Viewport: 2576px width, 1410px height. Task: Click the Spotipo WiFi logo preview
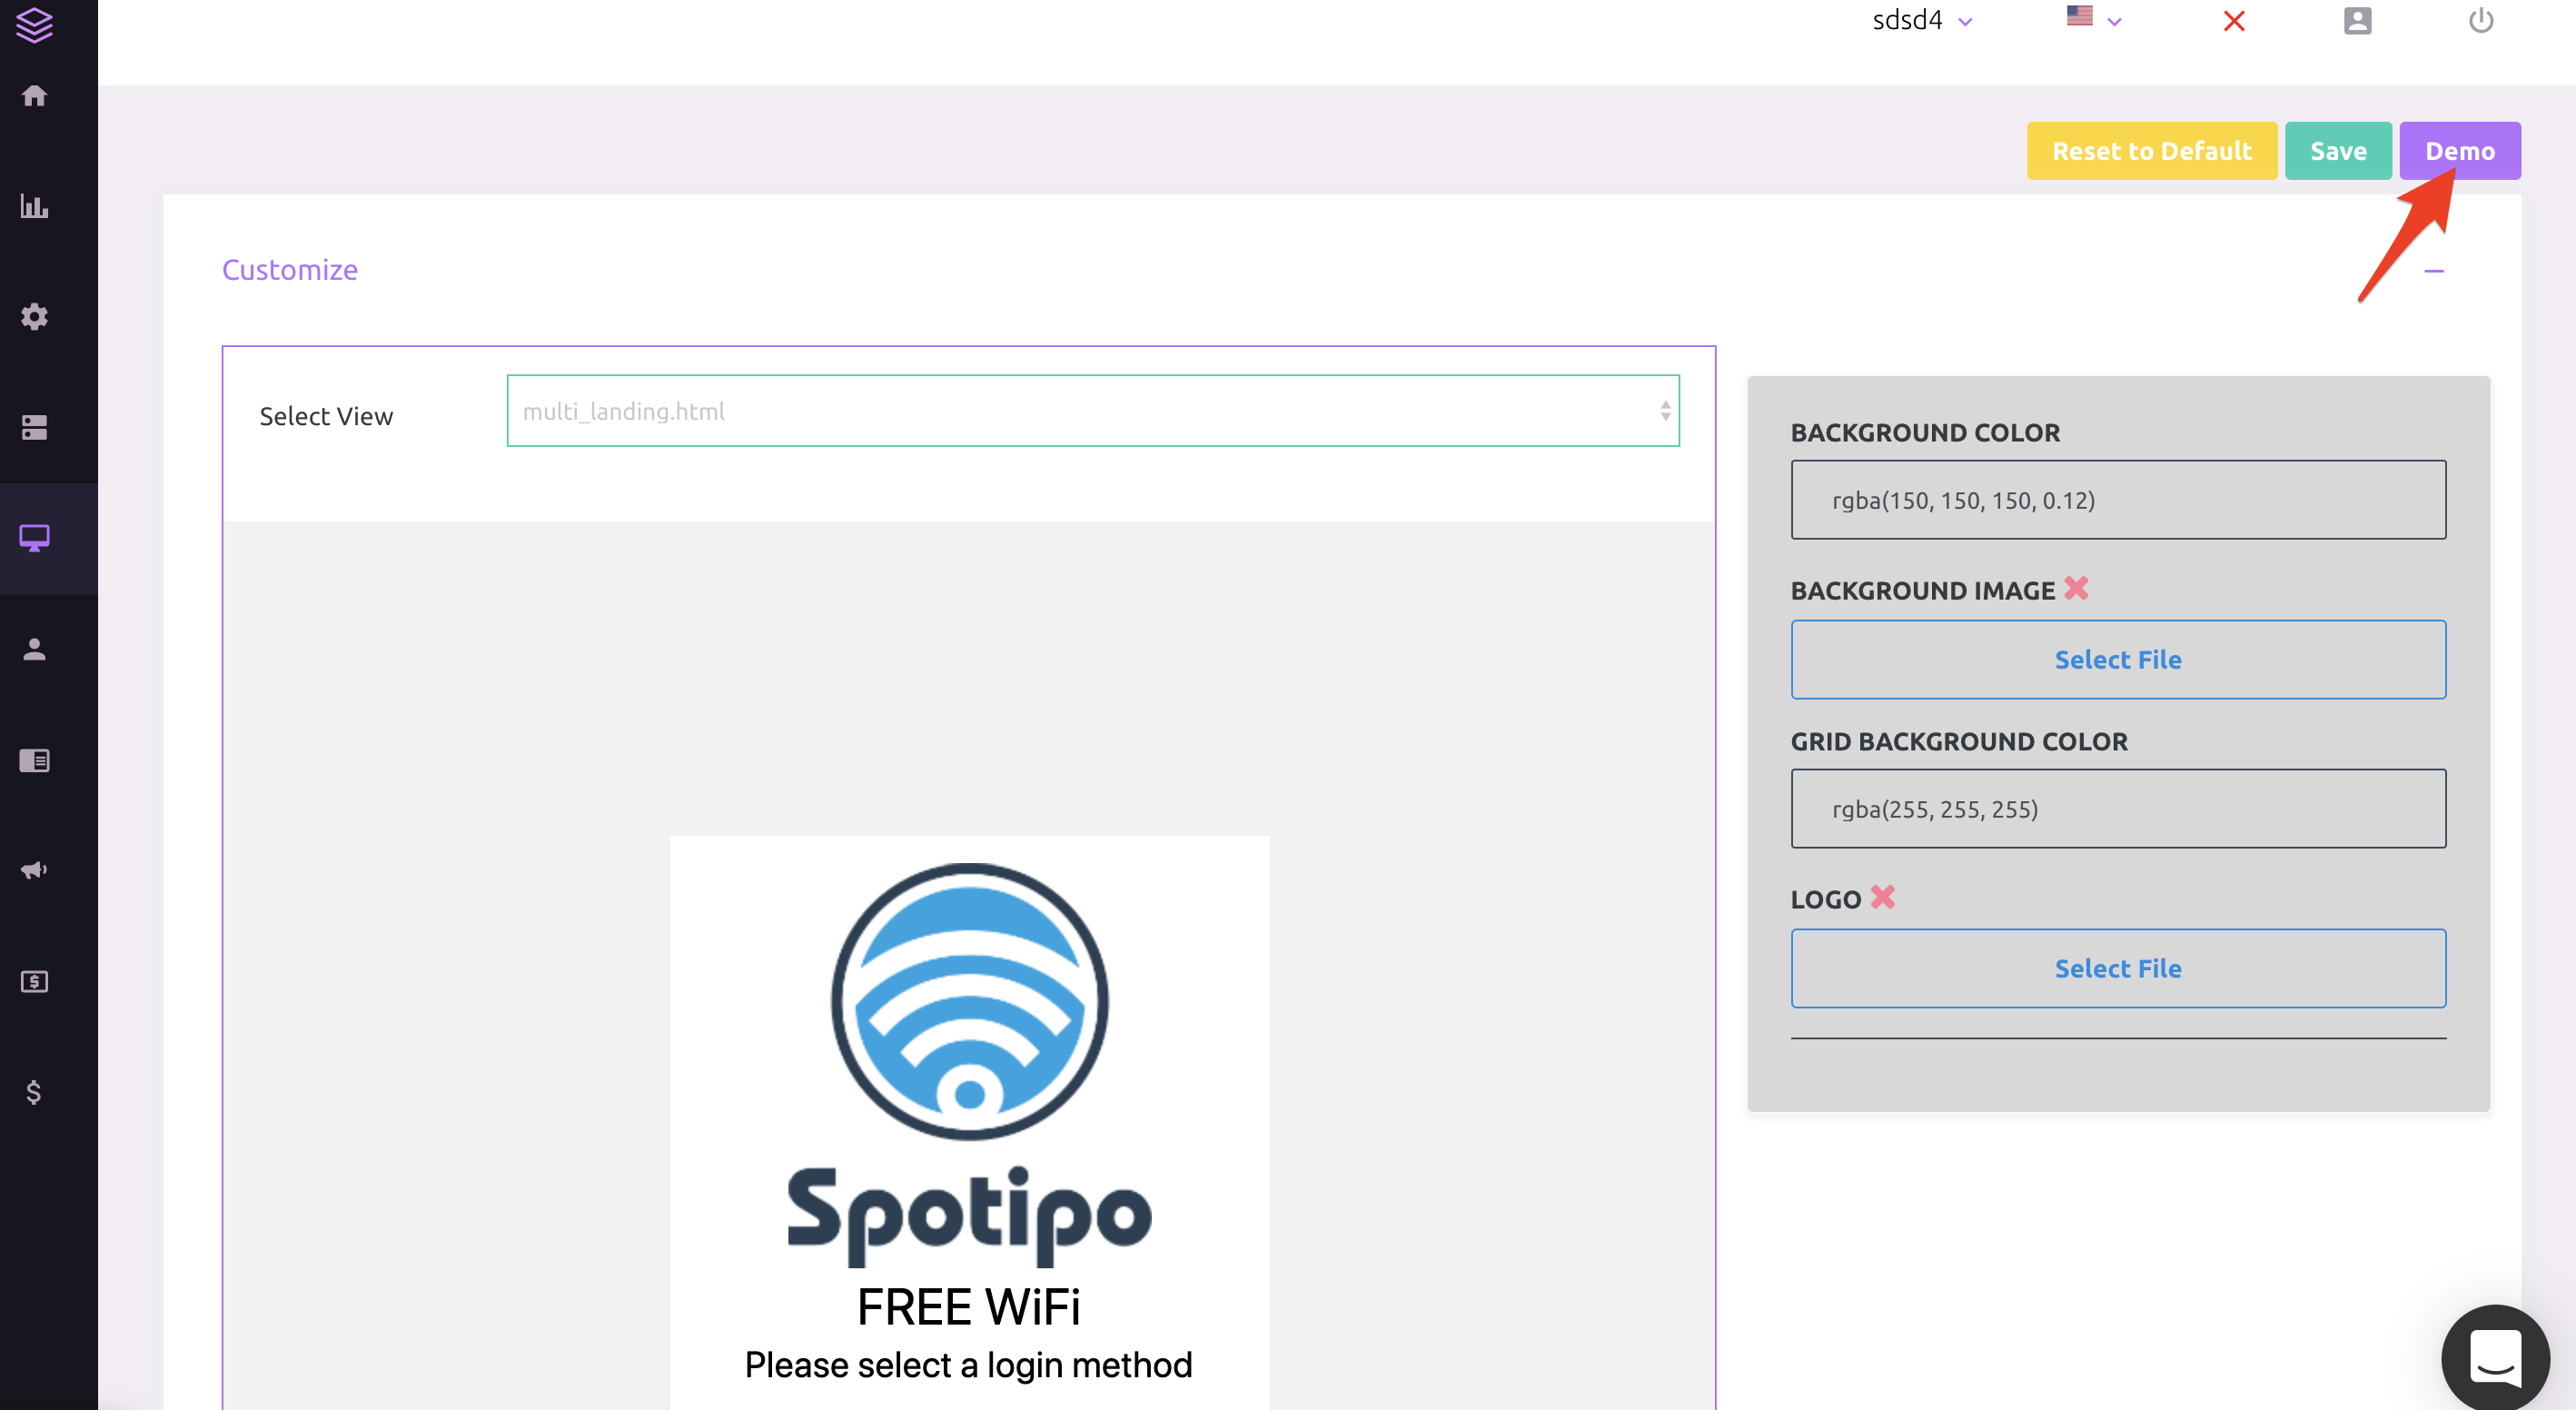click(969, 1065)
